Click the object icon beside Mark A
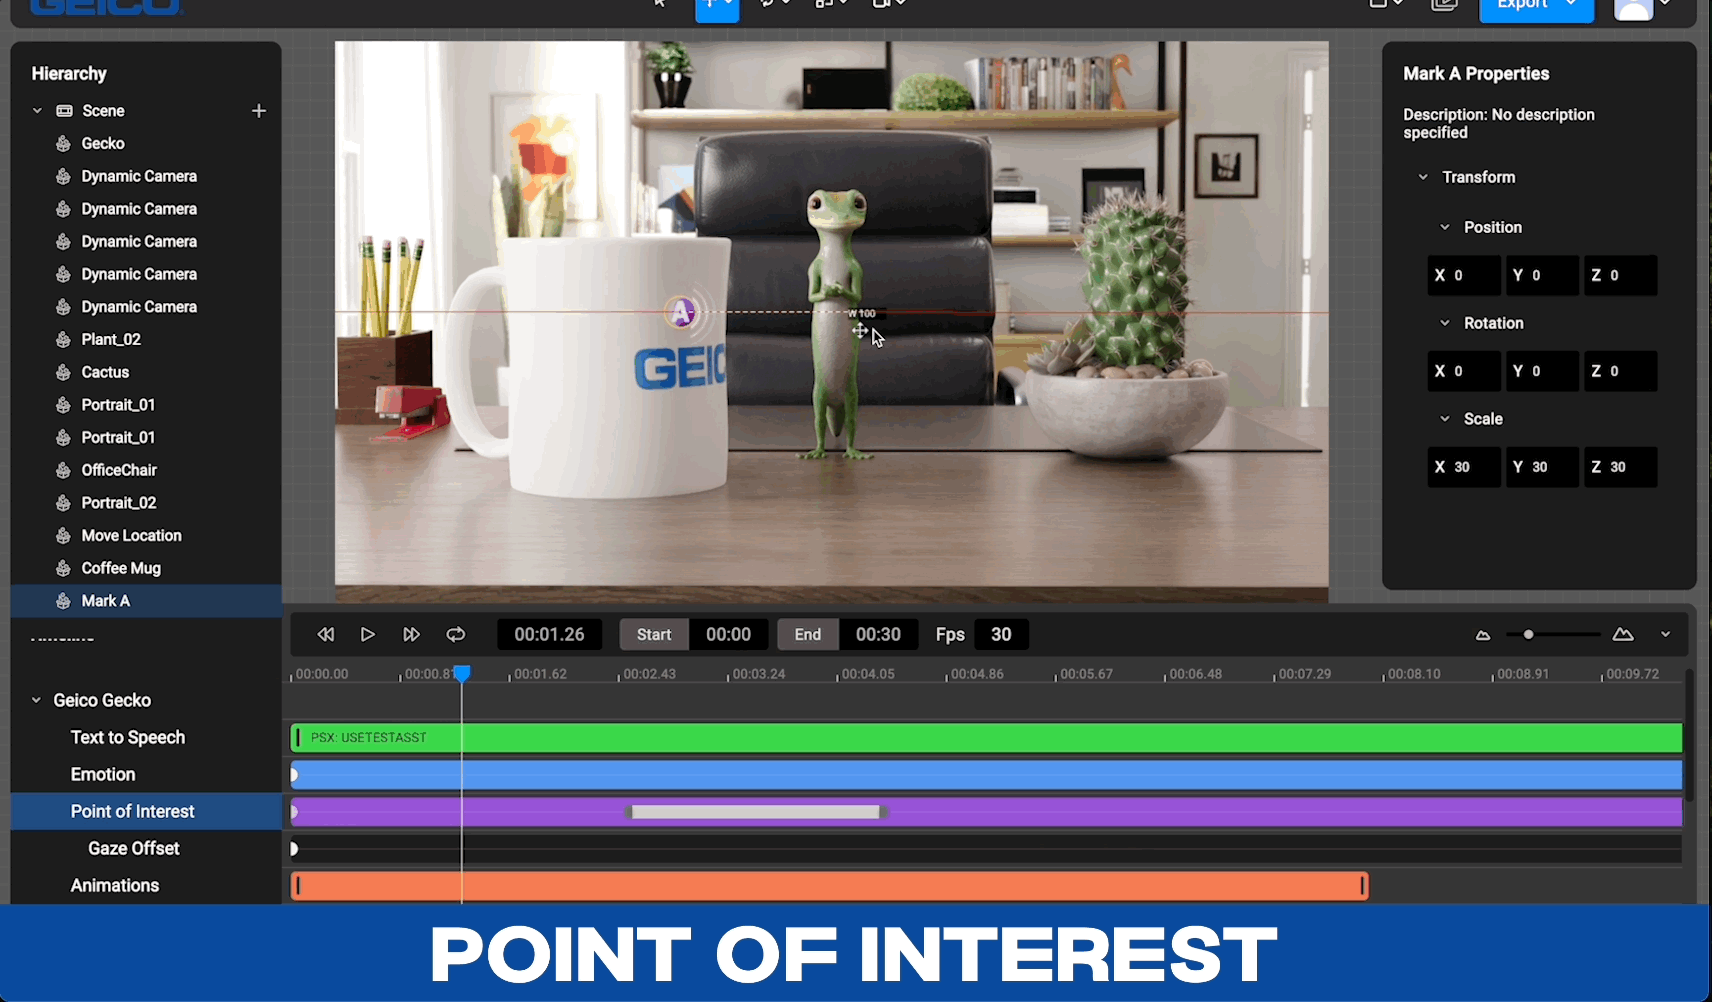This screenshot has width=1712, height=1002. point(63,601)
